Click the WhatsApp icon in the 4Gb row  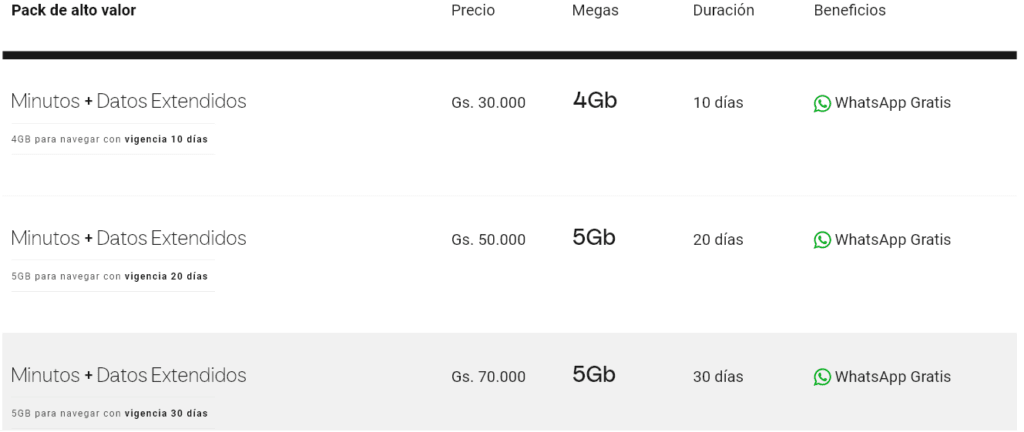coord(822,103)
